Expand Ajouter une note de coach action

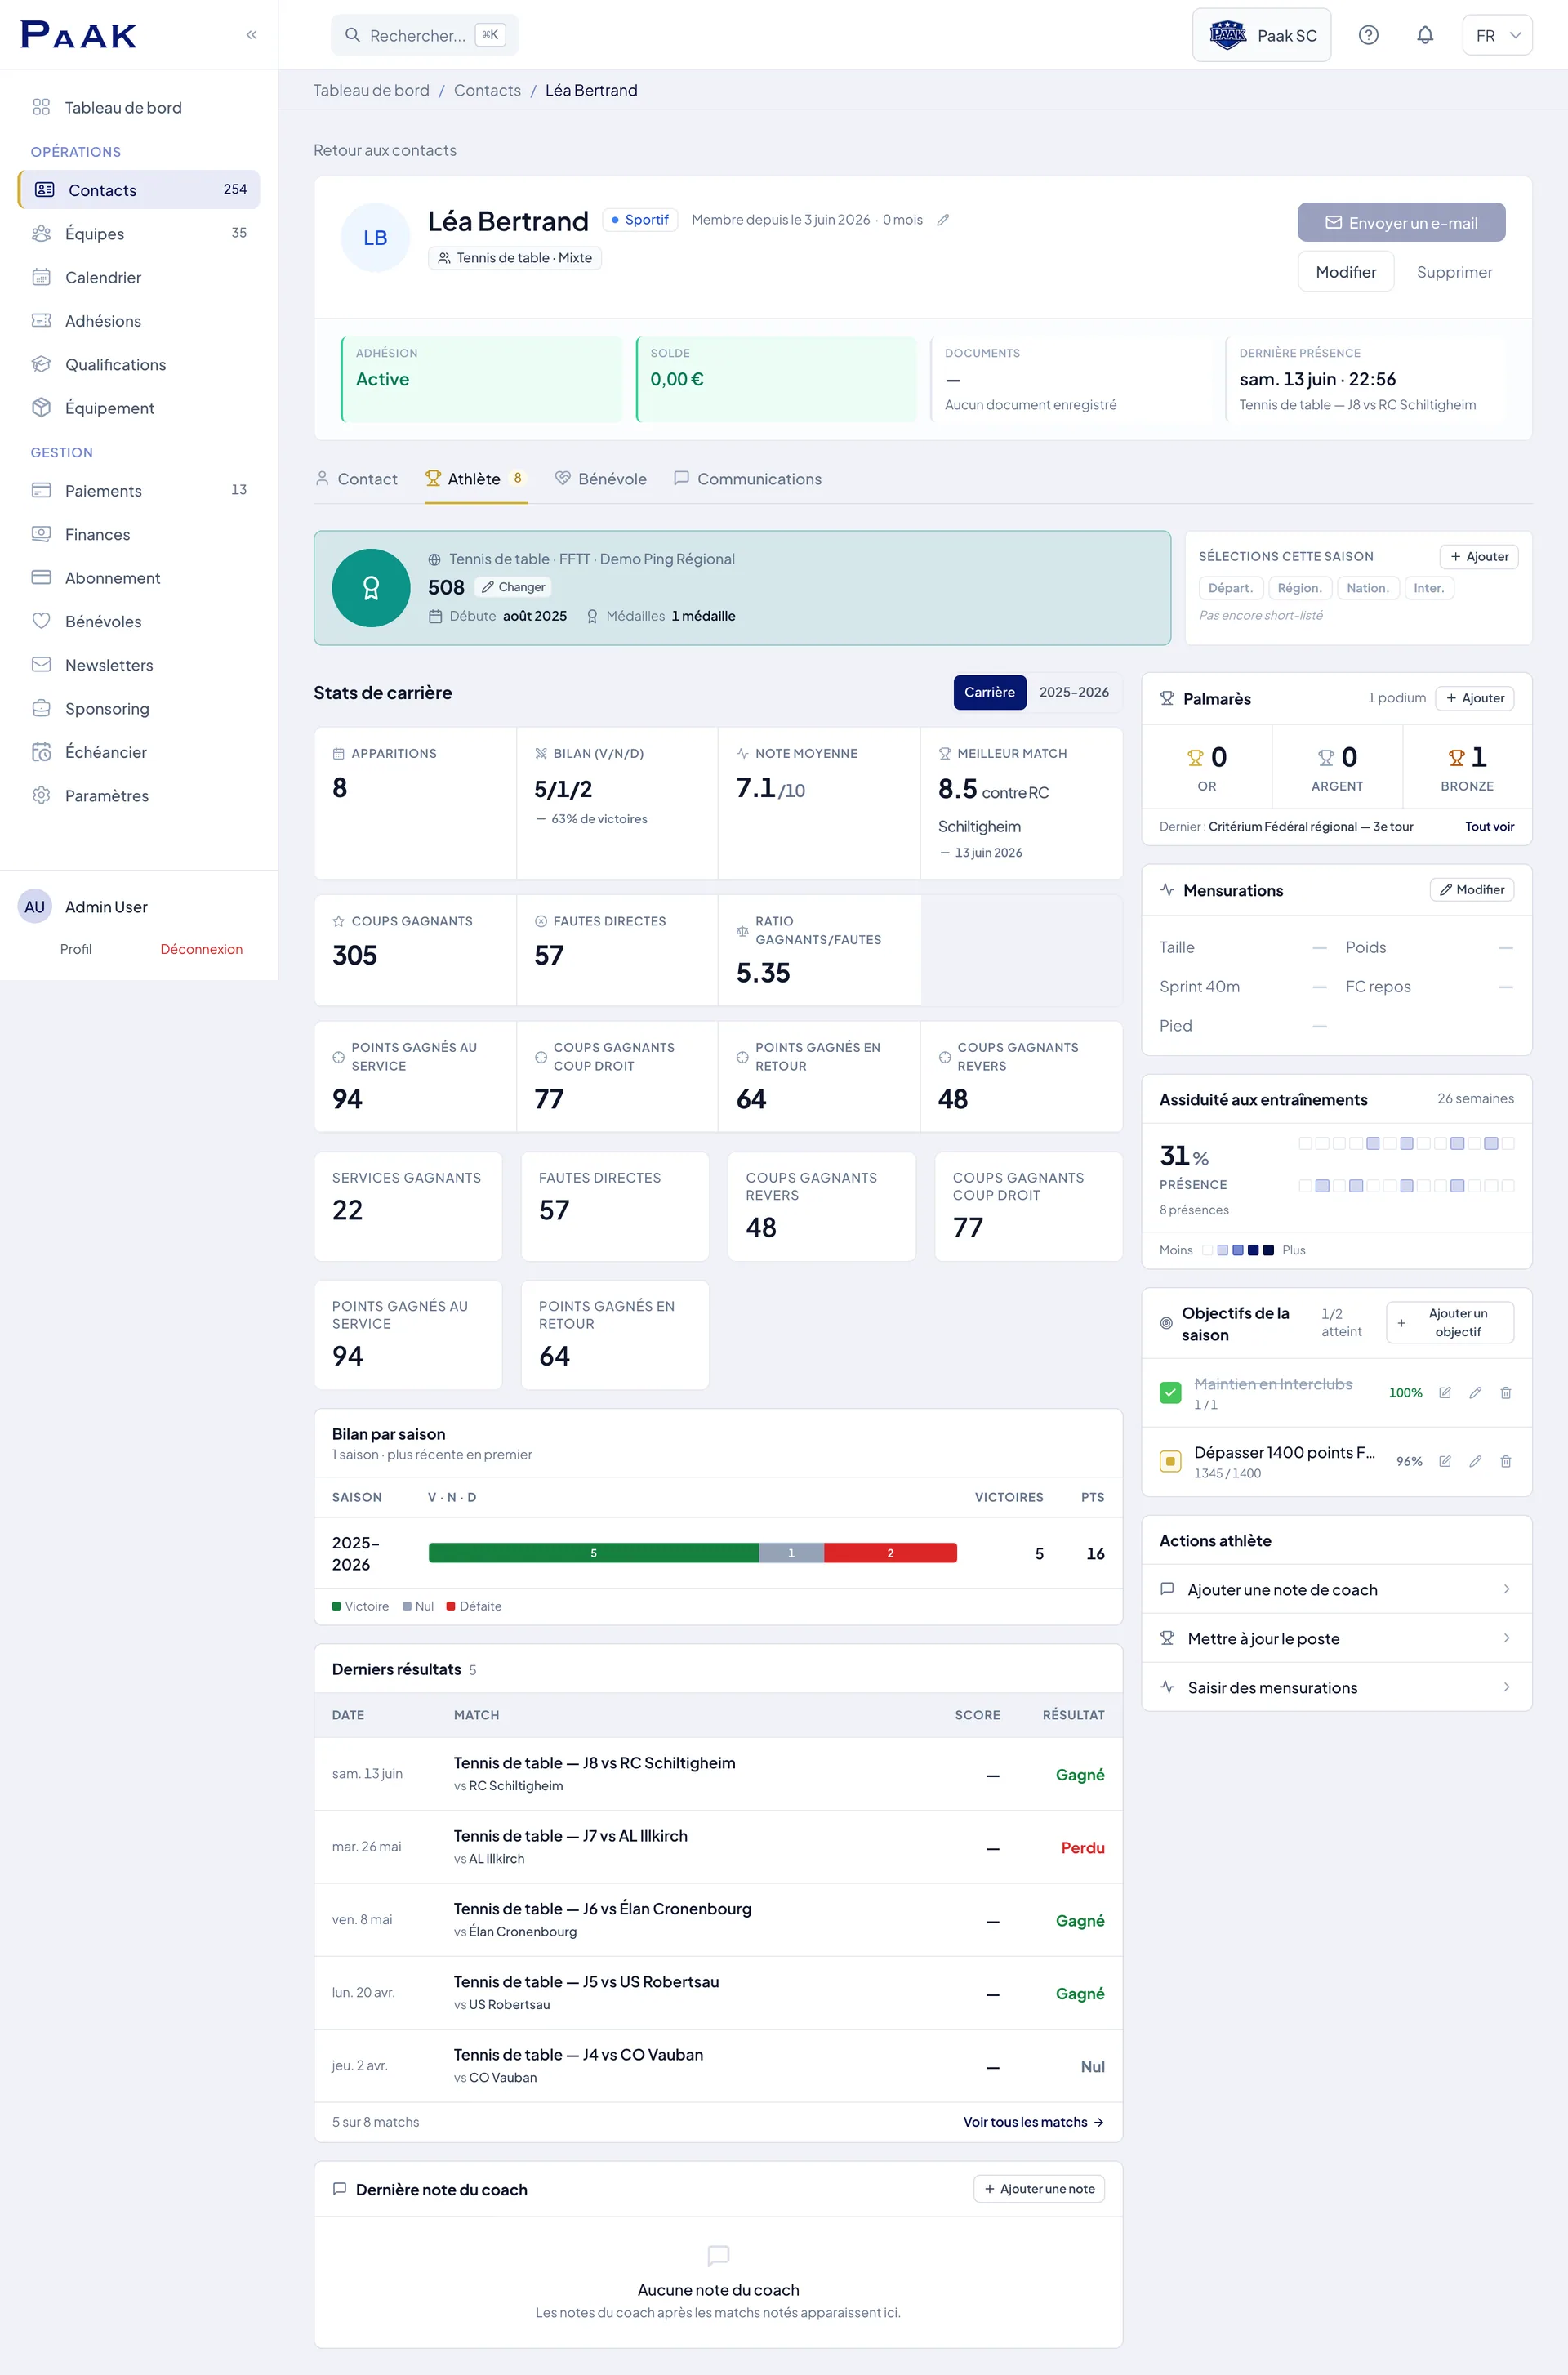[x=1336, y=1589]
